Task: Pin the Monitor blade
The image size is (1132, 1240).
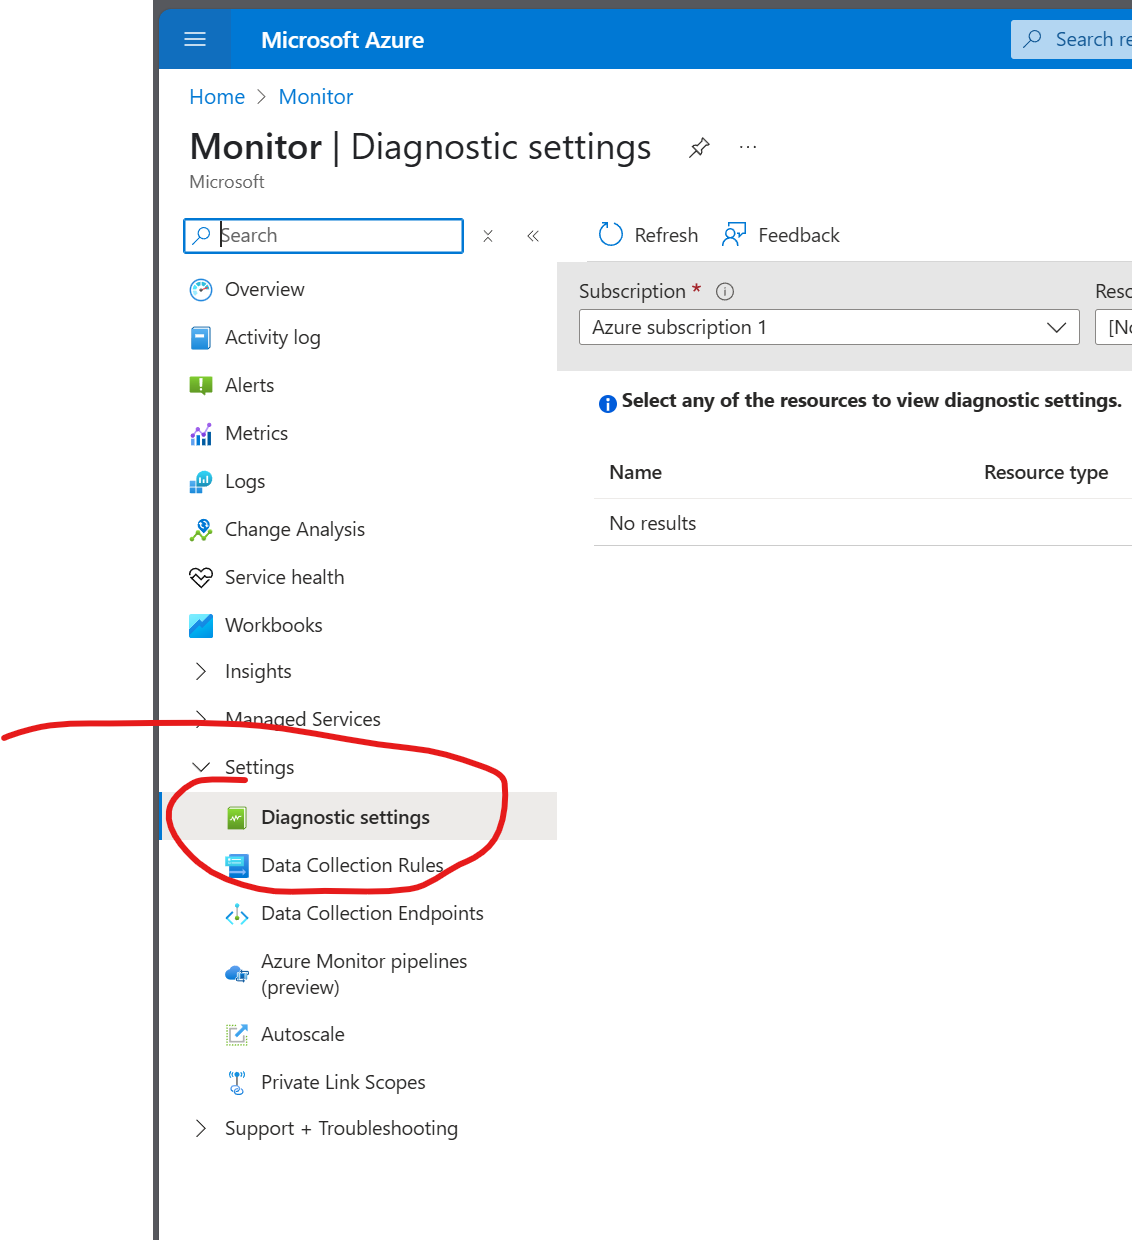Action: (699, 148)
